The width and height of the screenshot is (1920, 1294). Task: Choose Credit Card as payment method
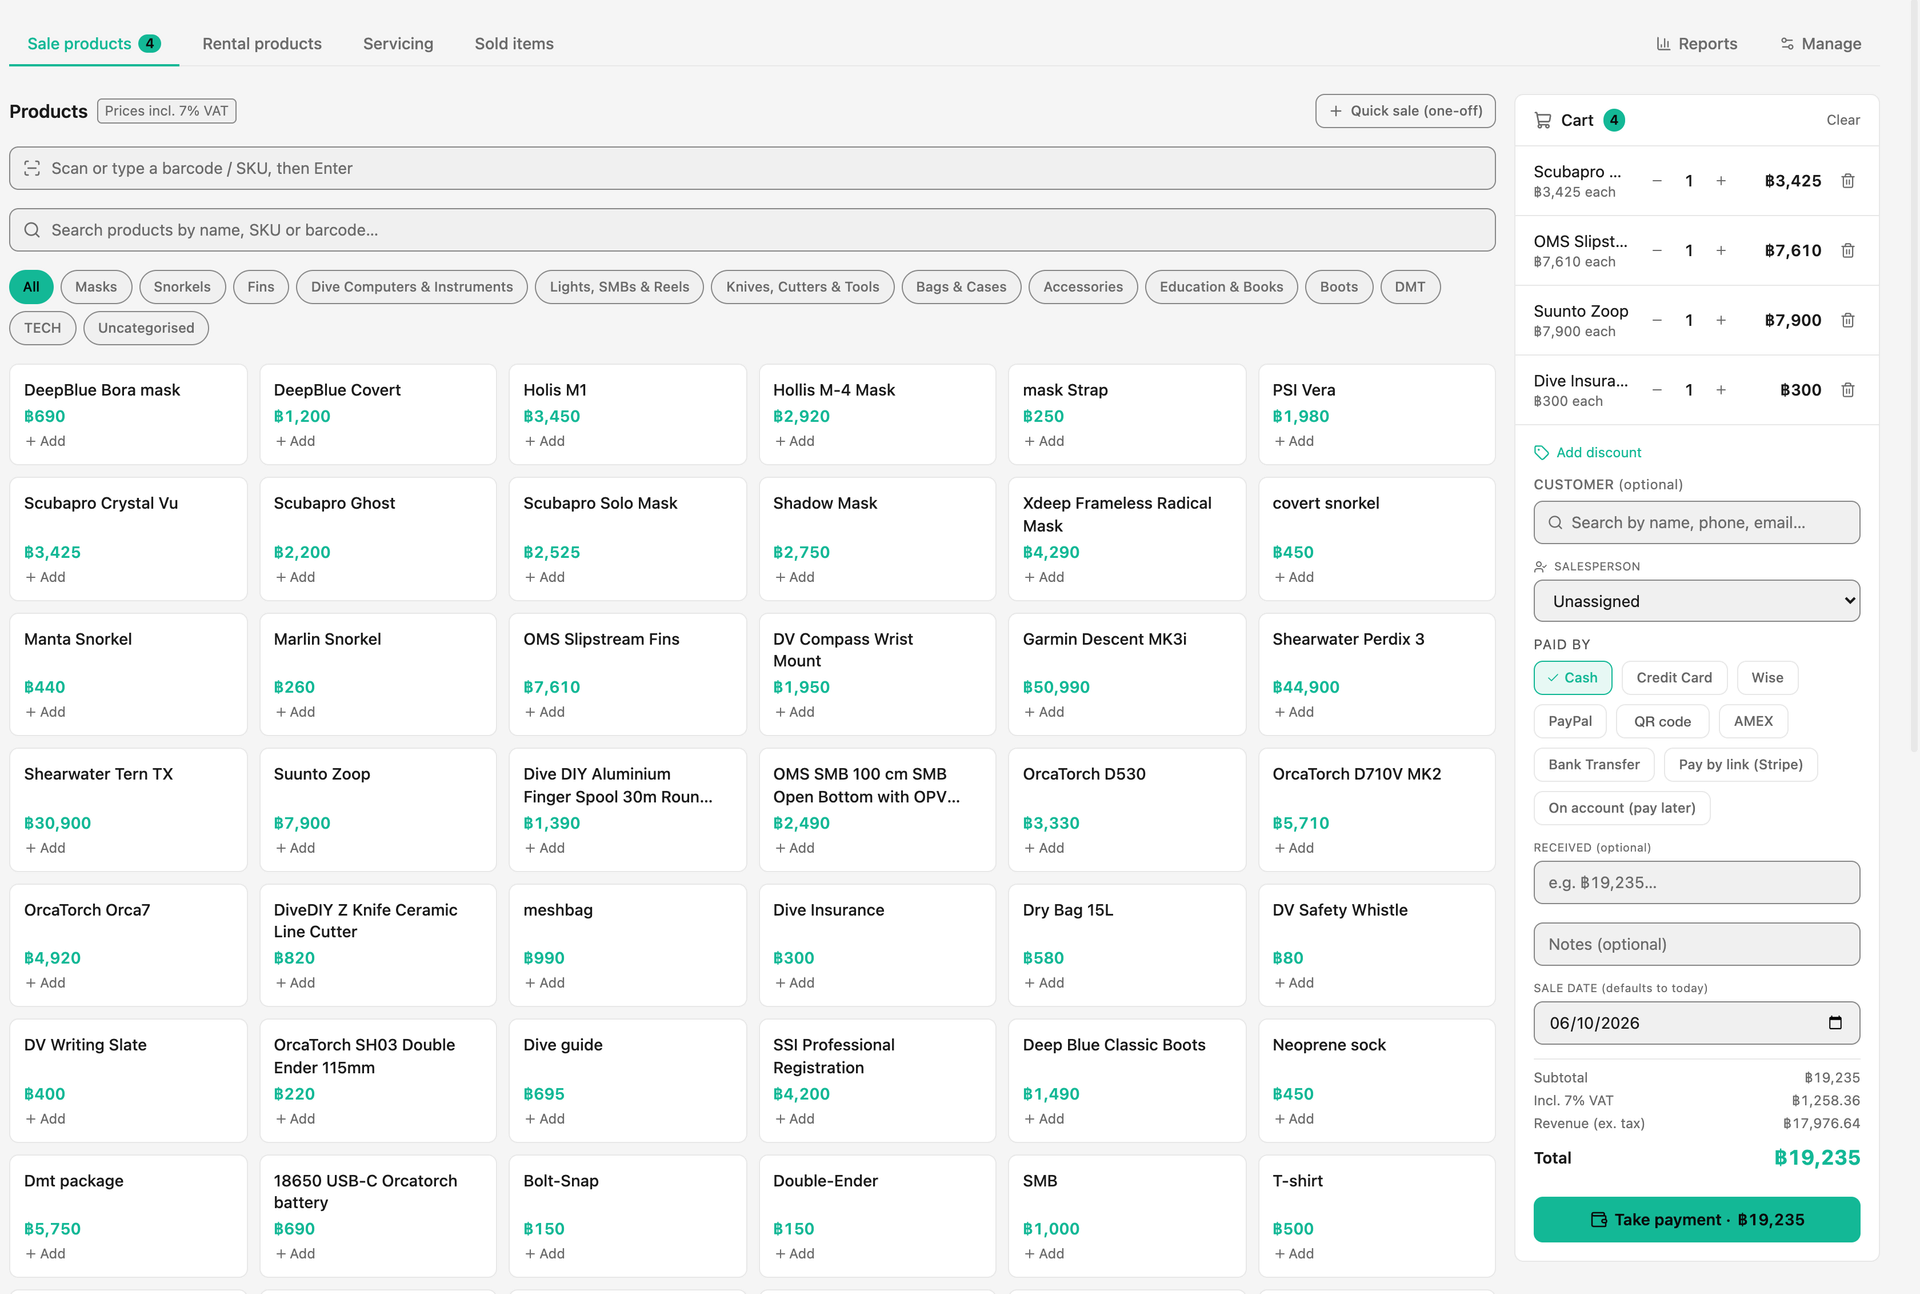[x=1674, y=678]
